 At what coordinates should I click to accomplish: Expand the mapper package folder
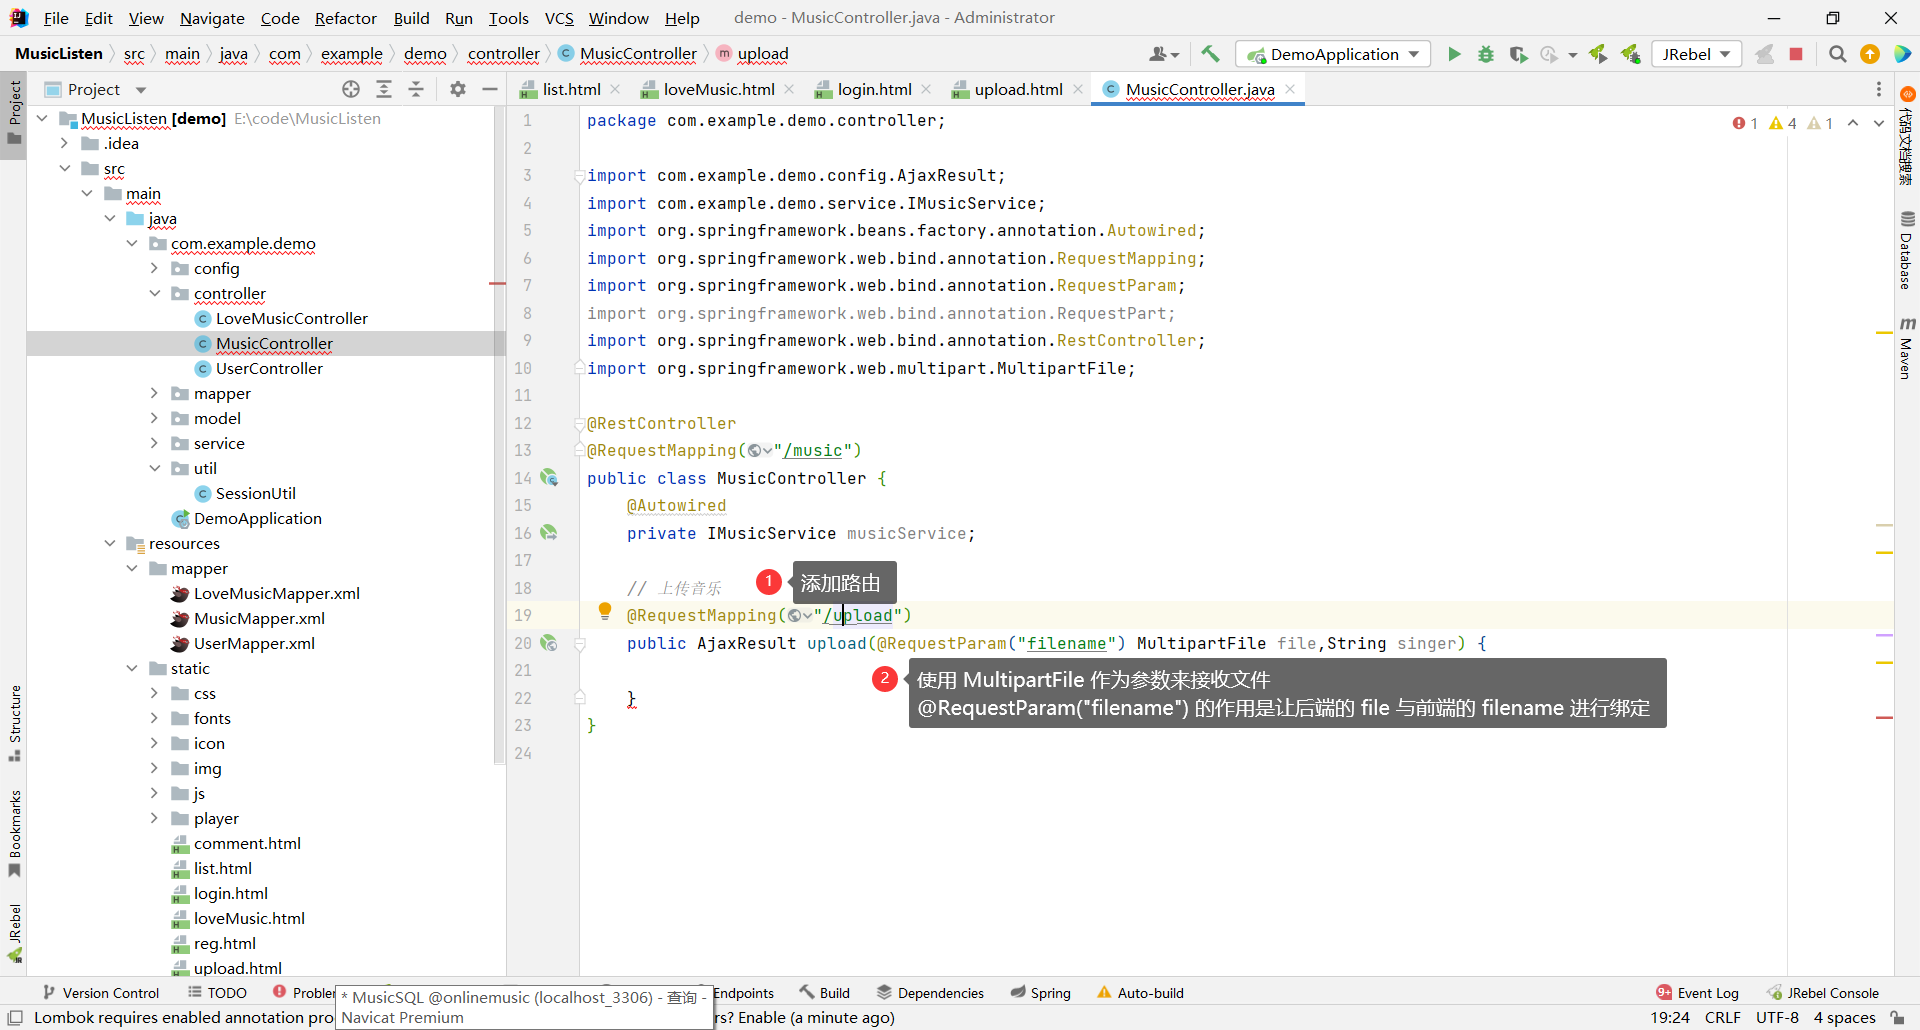tap(154, 393)
